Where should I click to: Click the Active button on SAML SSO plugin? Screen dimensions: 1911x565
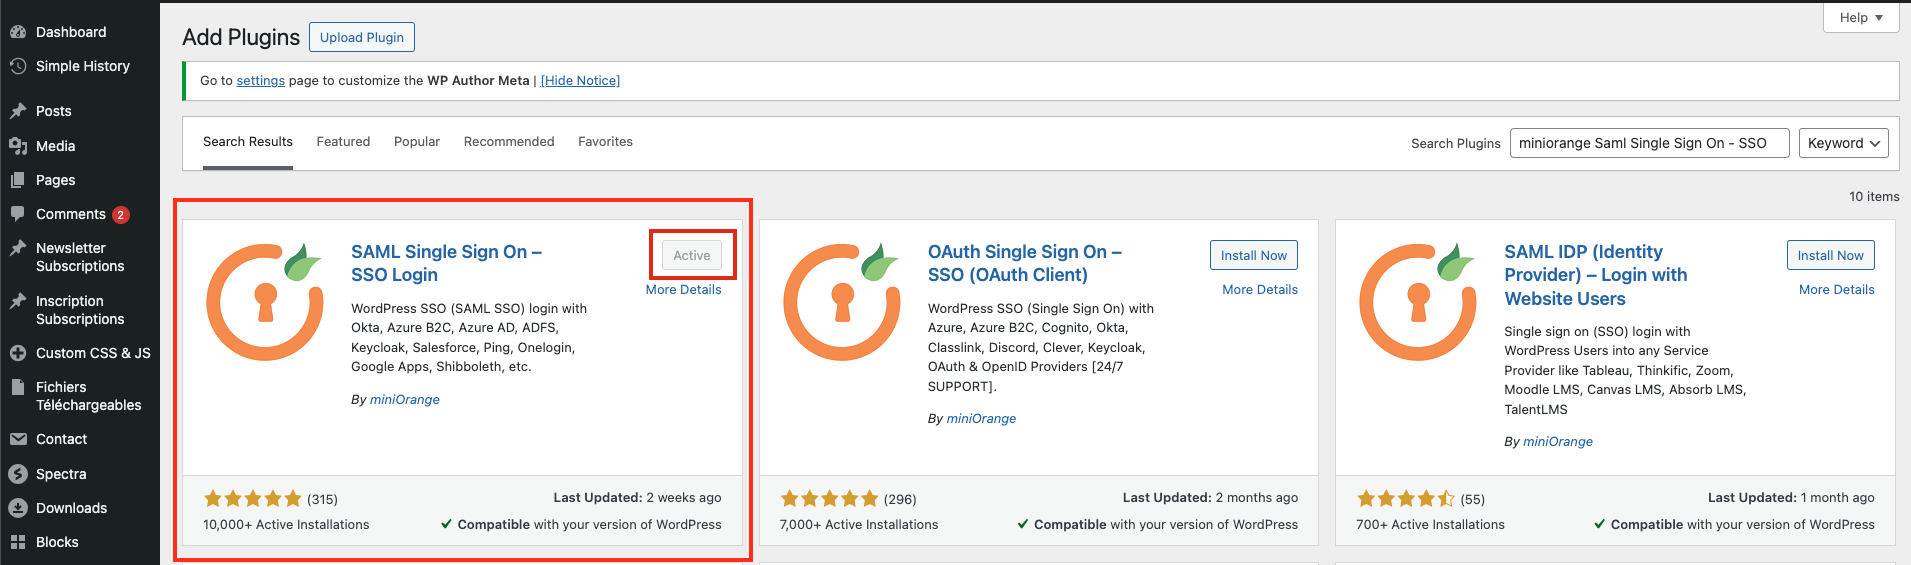(x=692, y=255)
